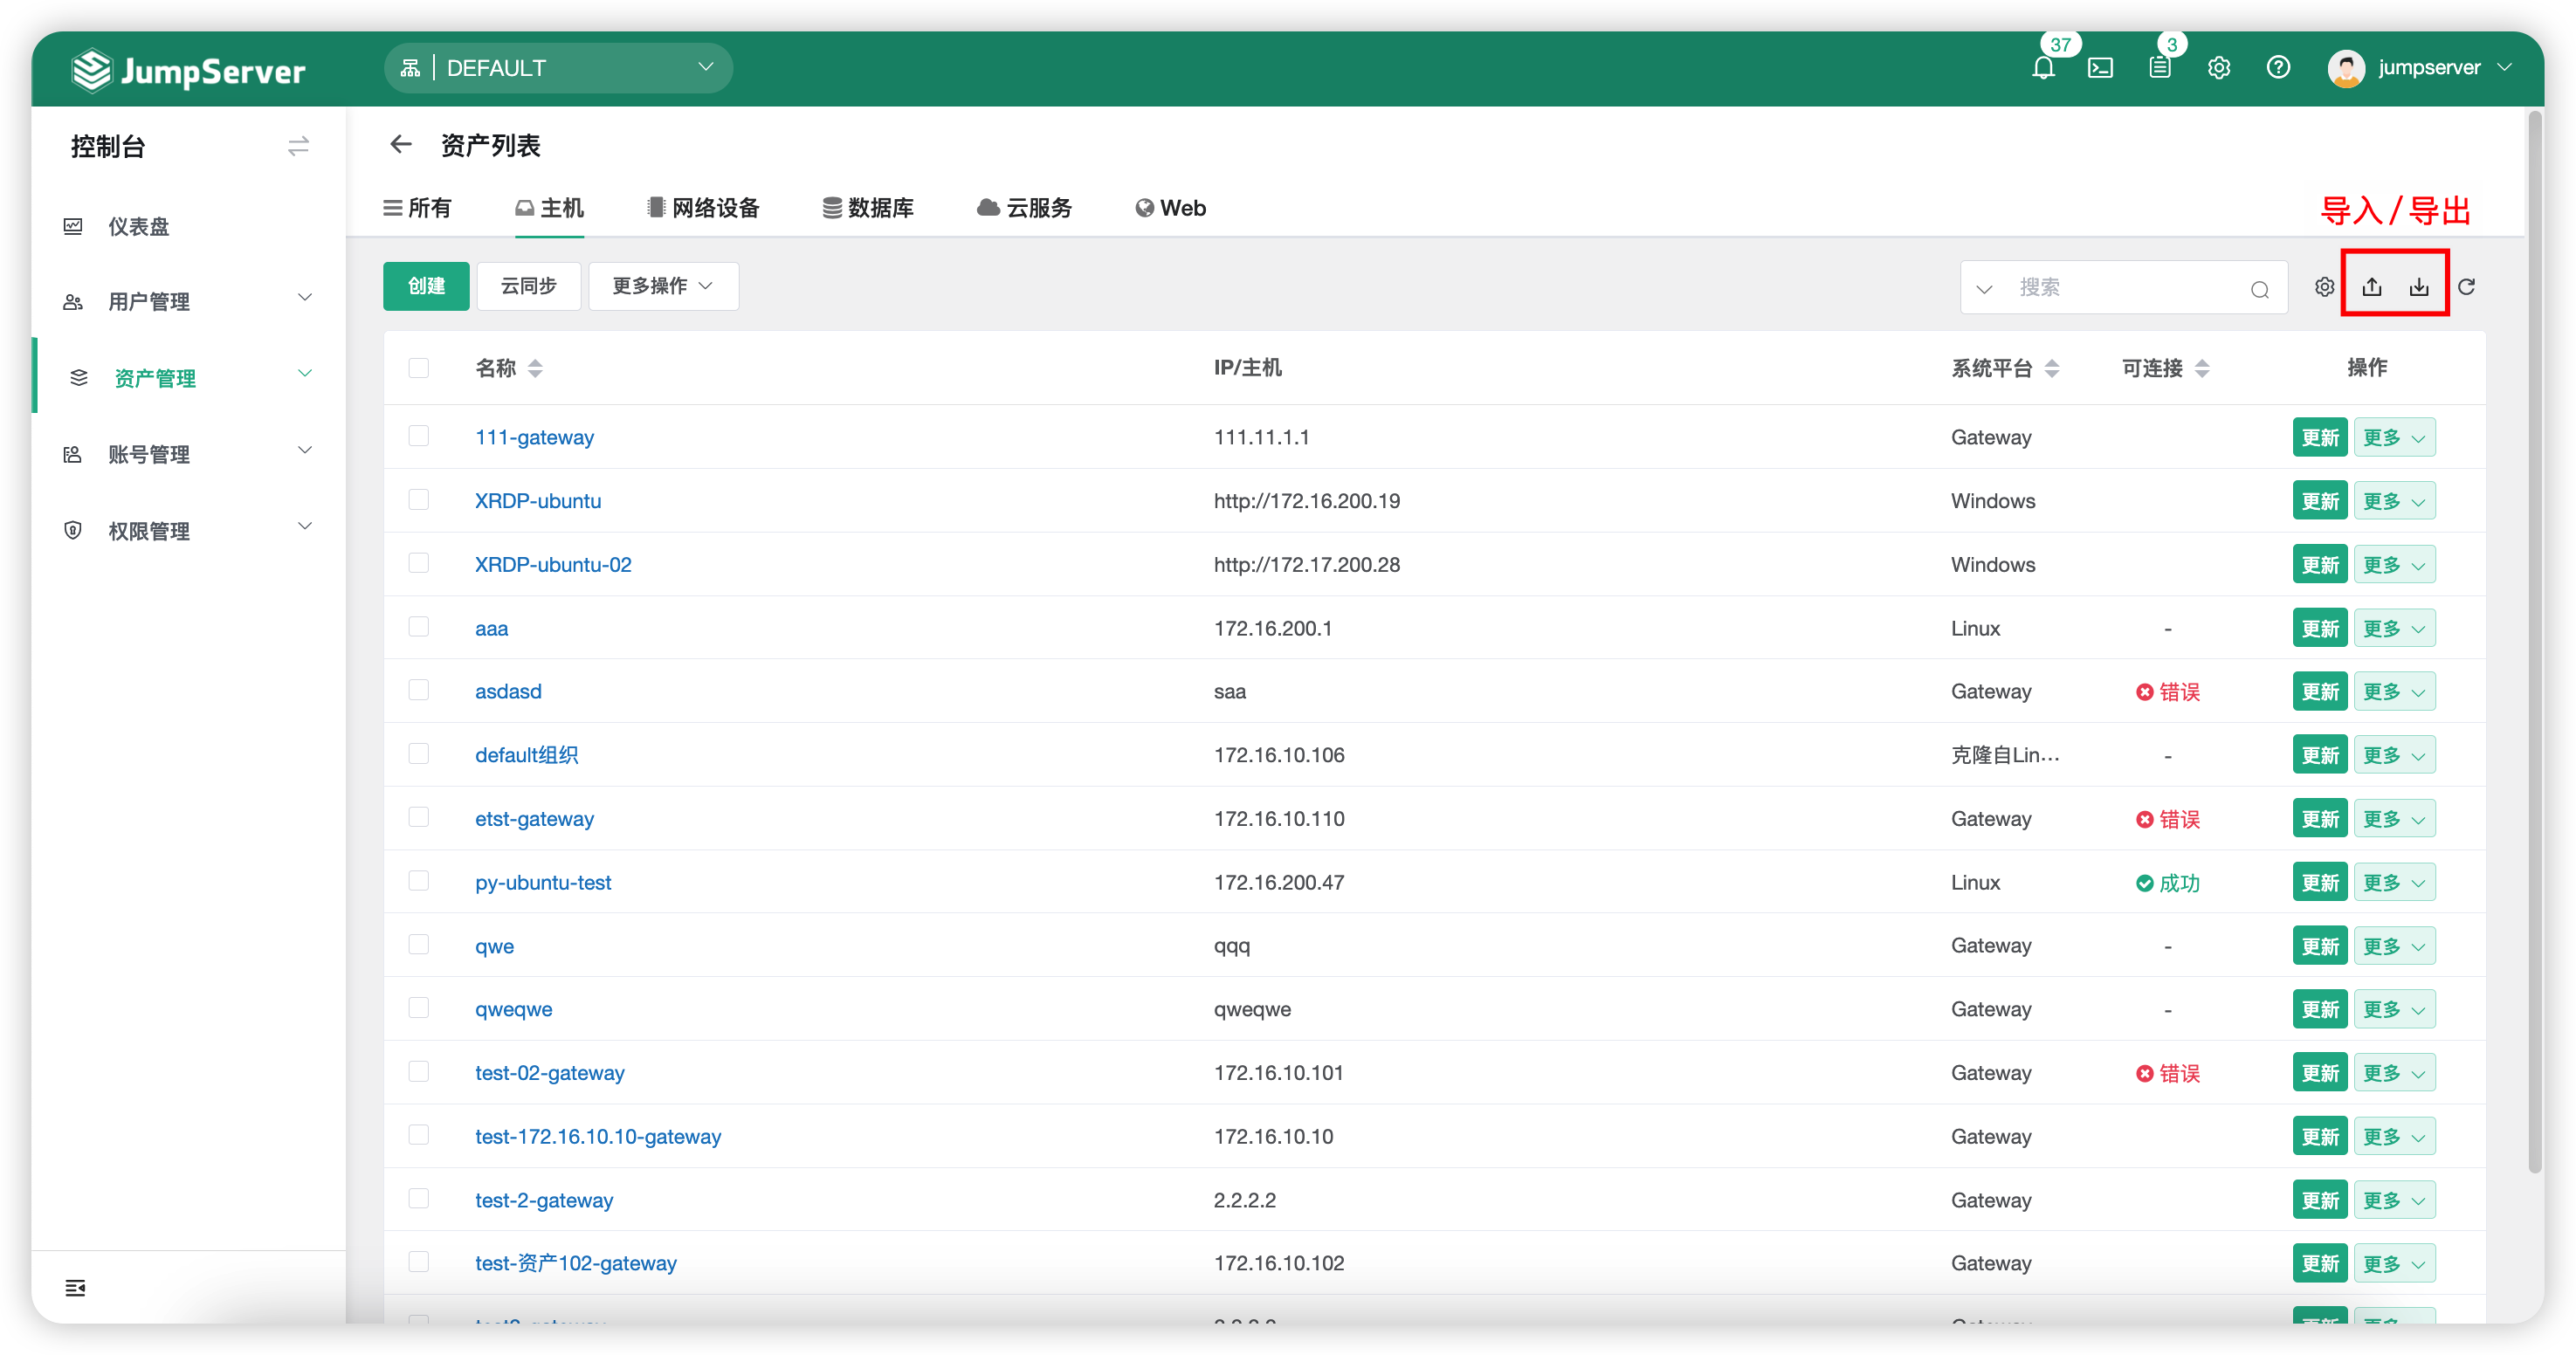Toggle the select-all checkbox in the table header
The width and height of the screenshot is (2576, 1355).
pos(419,368)
